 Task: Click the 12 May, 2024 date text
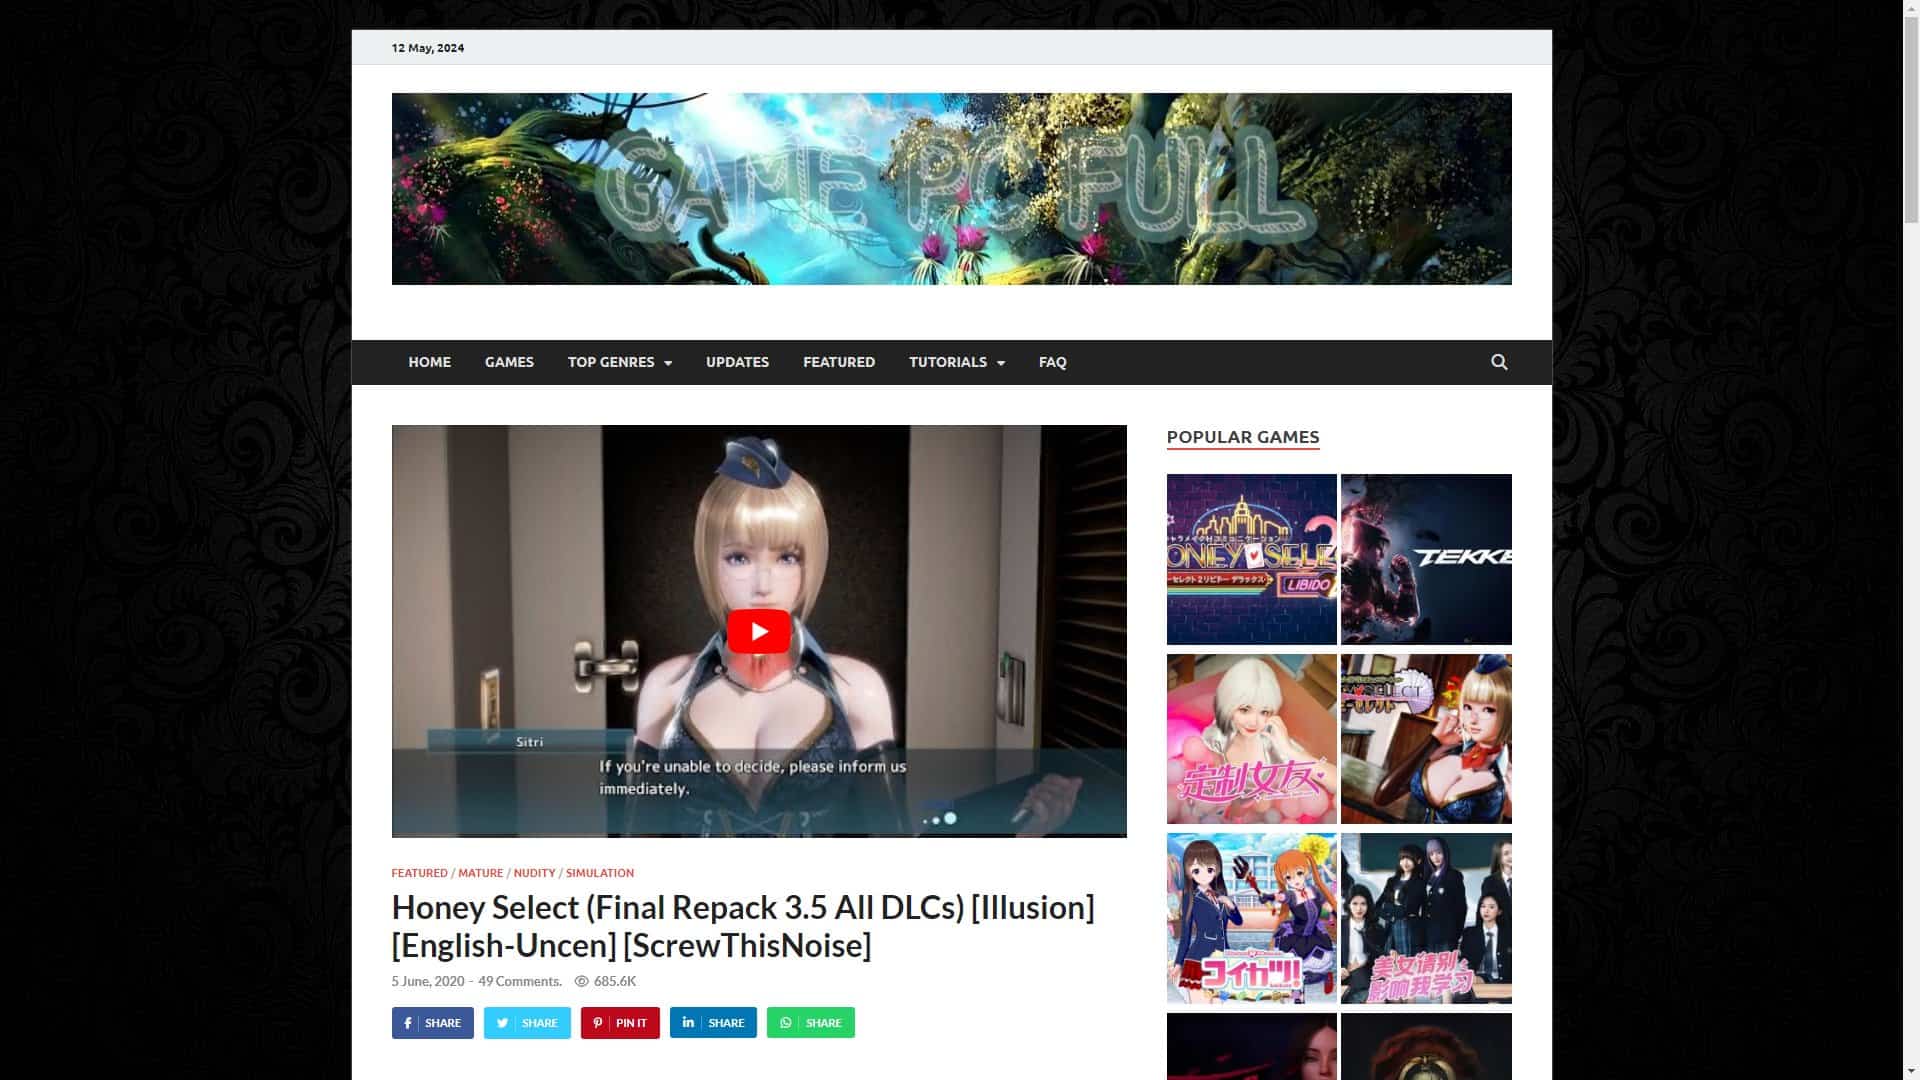coord(428,48)
